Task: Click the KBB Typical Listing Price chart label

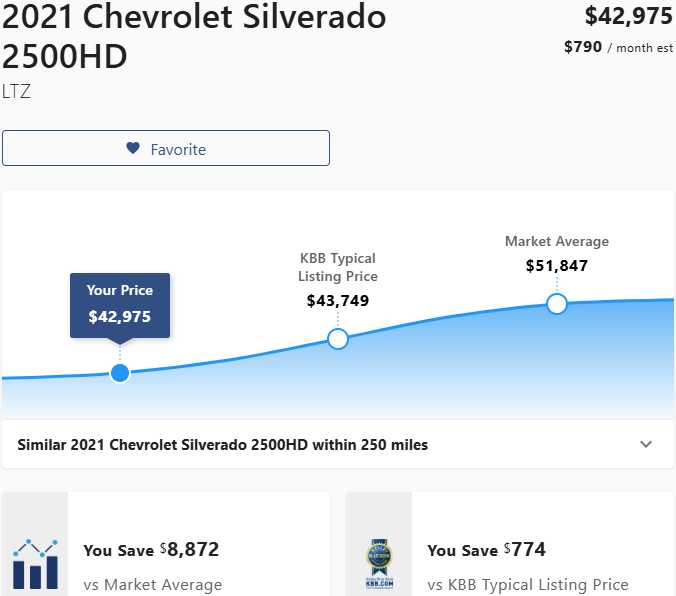Action: coord(338,266)
